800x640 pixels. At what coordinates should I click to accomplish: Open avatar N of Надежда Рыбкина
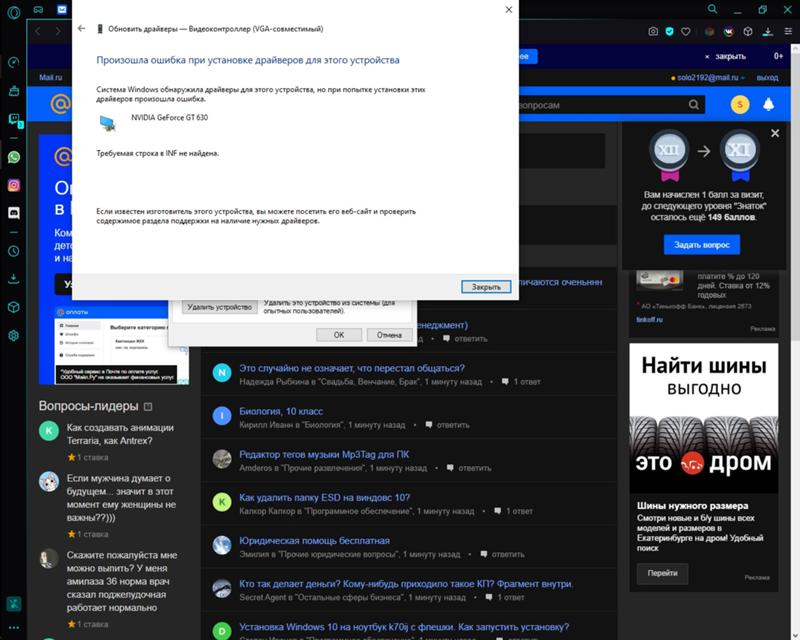tap(222, 373)
